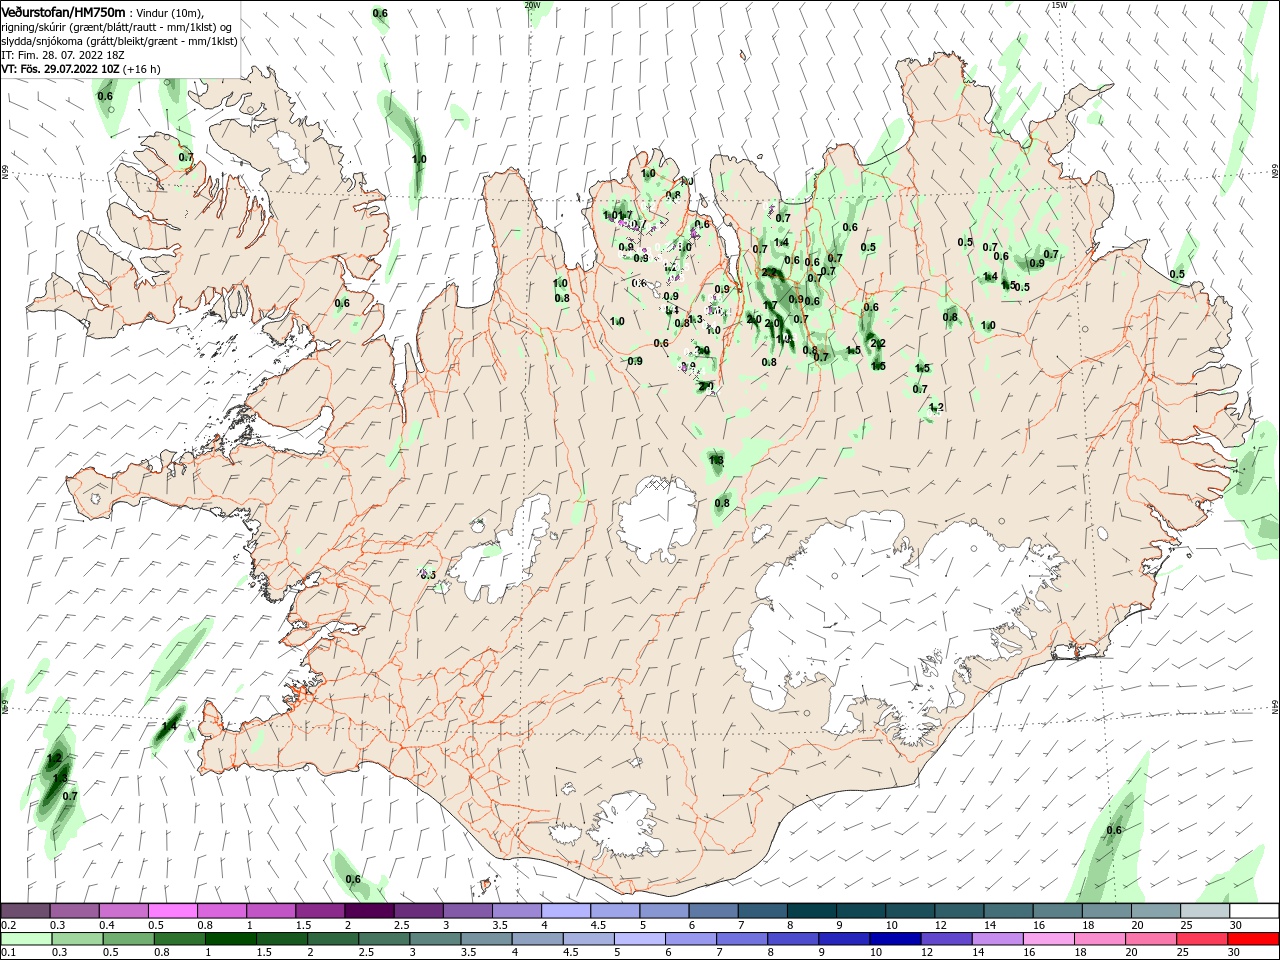Click the '0.2' label below the upper legend row
The height and width of the screenshot is (960, 1280).
pyautogui.click(x=8, y=925)
